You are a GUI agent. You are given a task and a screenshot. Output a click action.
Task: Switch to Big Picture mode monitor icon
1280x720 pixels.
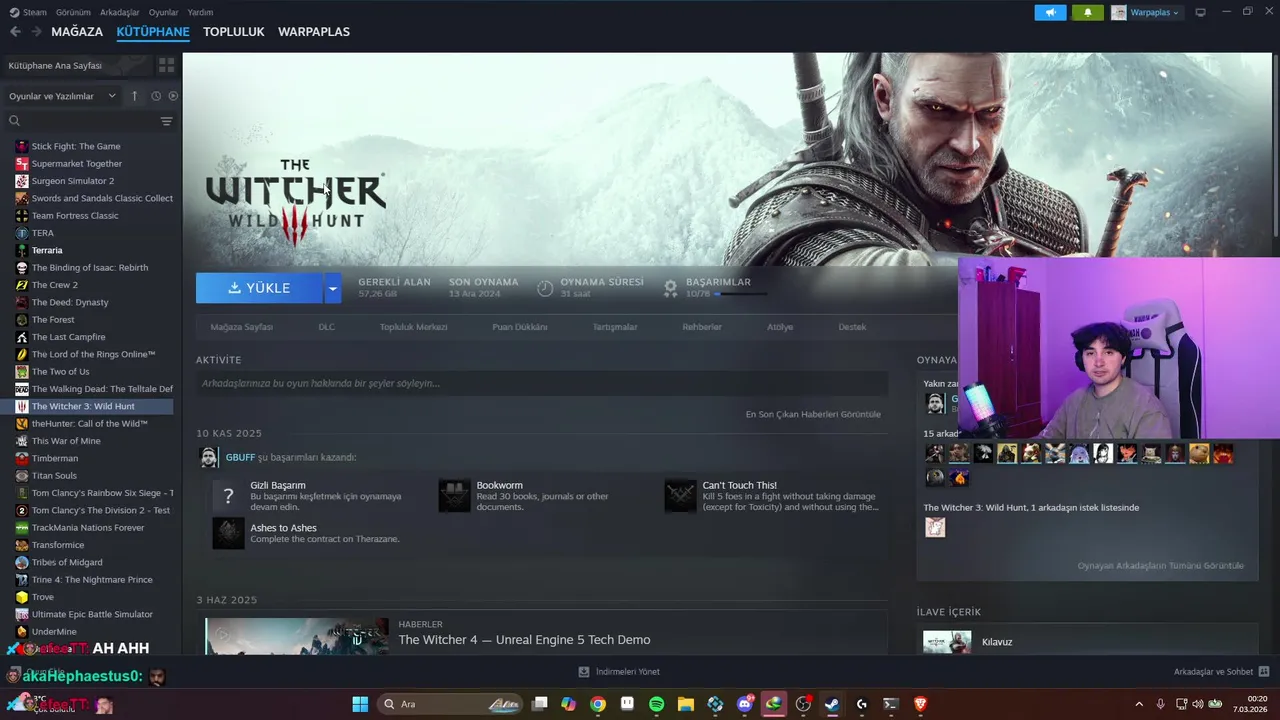click(1200, 12)
